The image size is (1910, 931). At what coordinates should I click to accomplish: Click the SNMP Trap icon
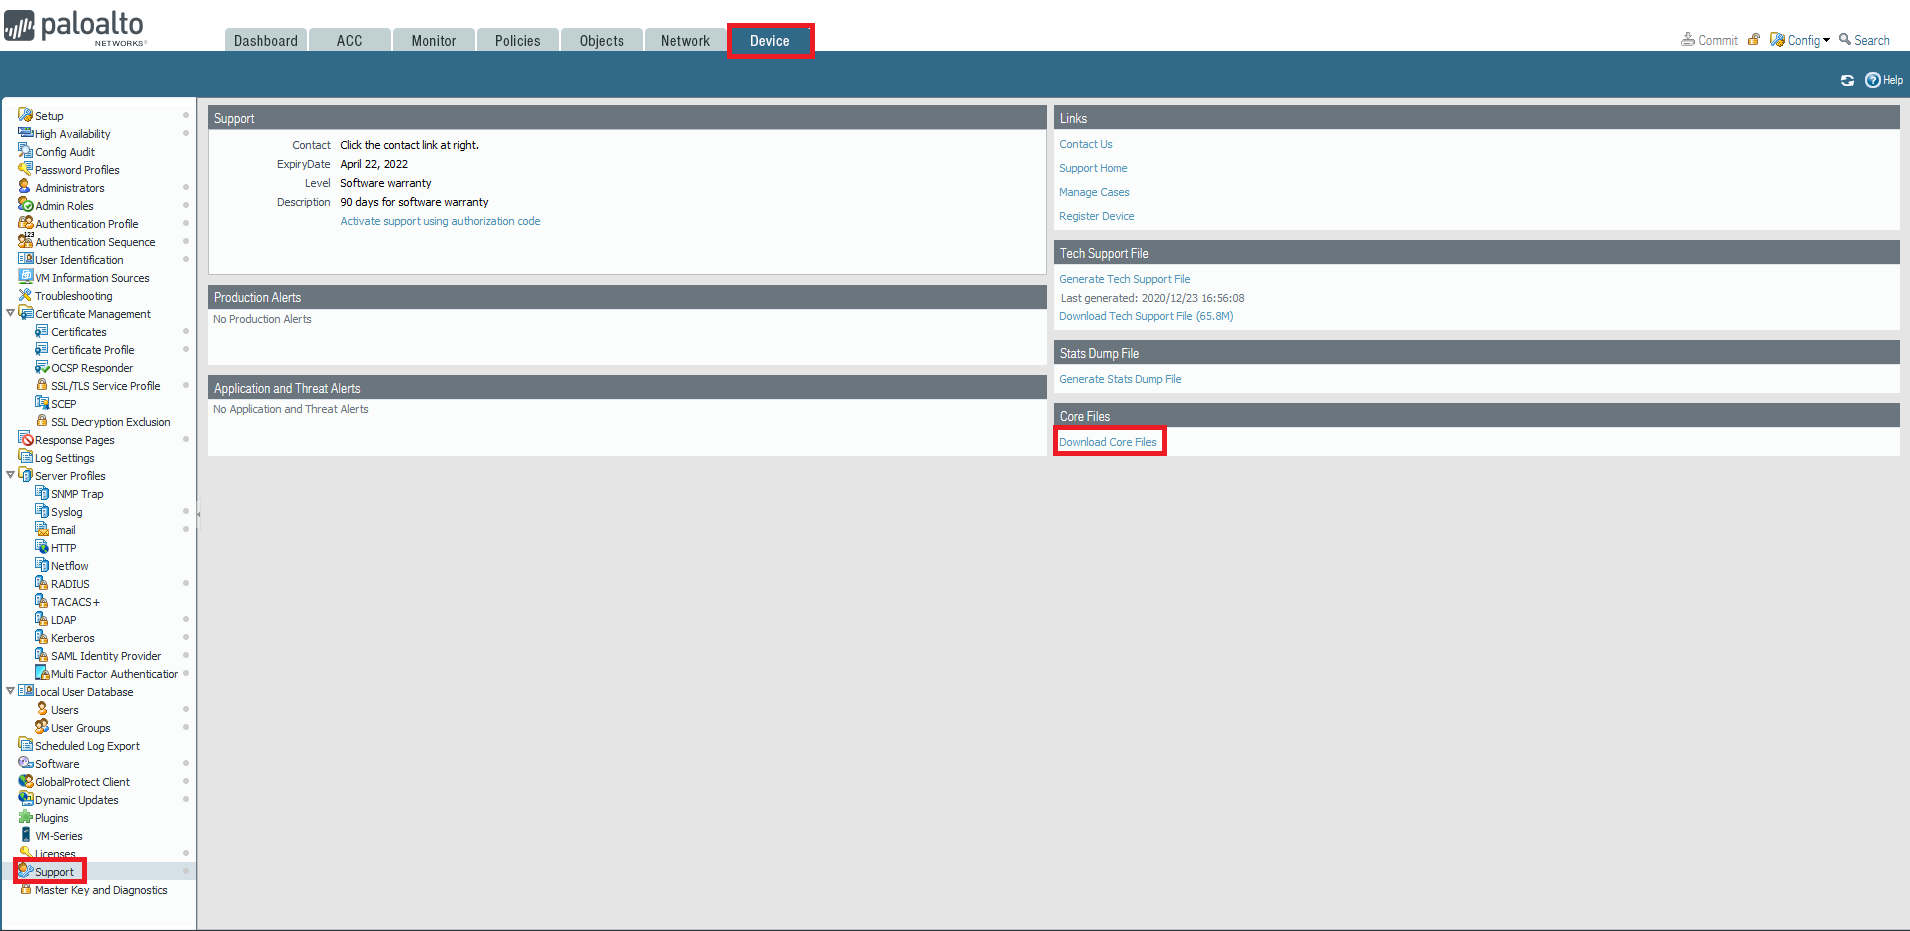42,493
